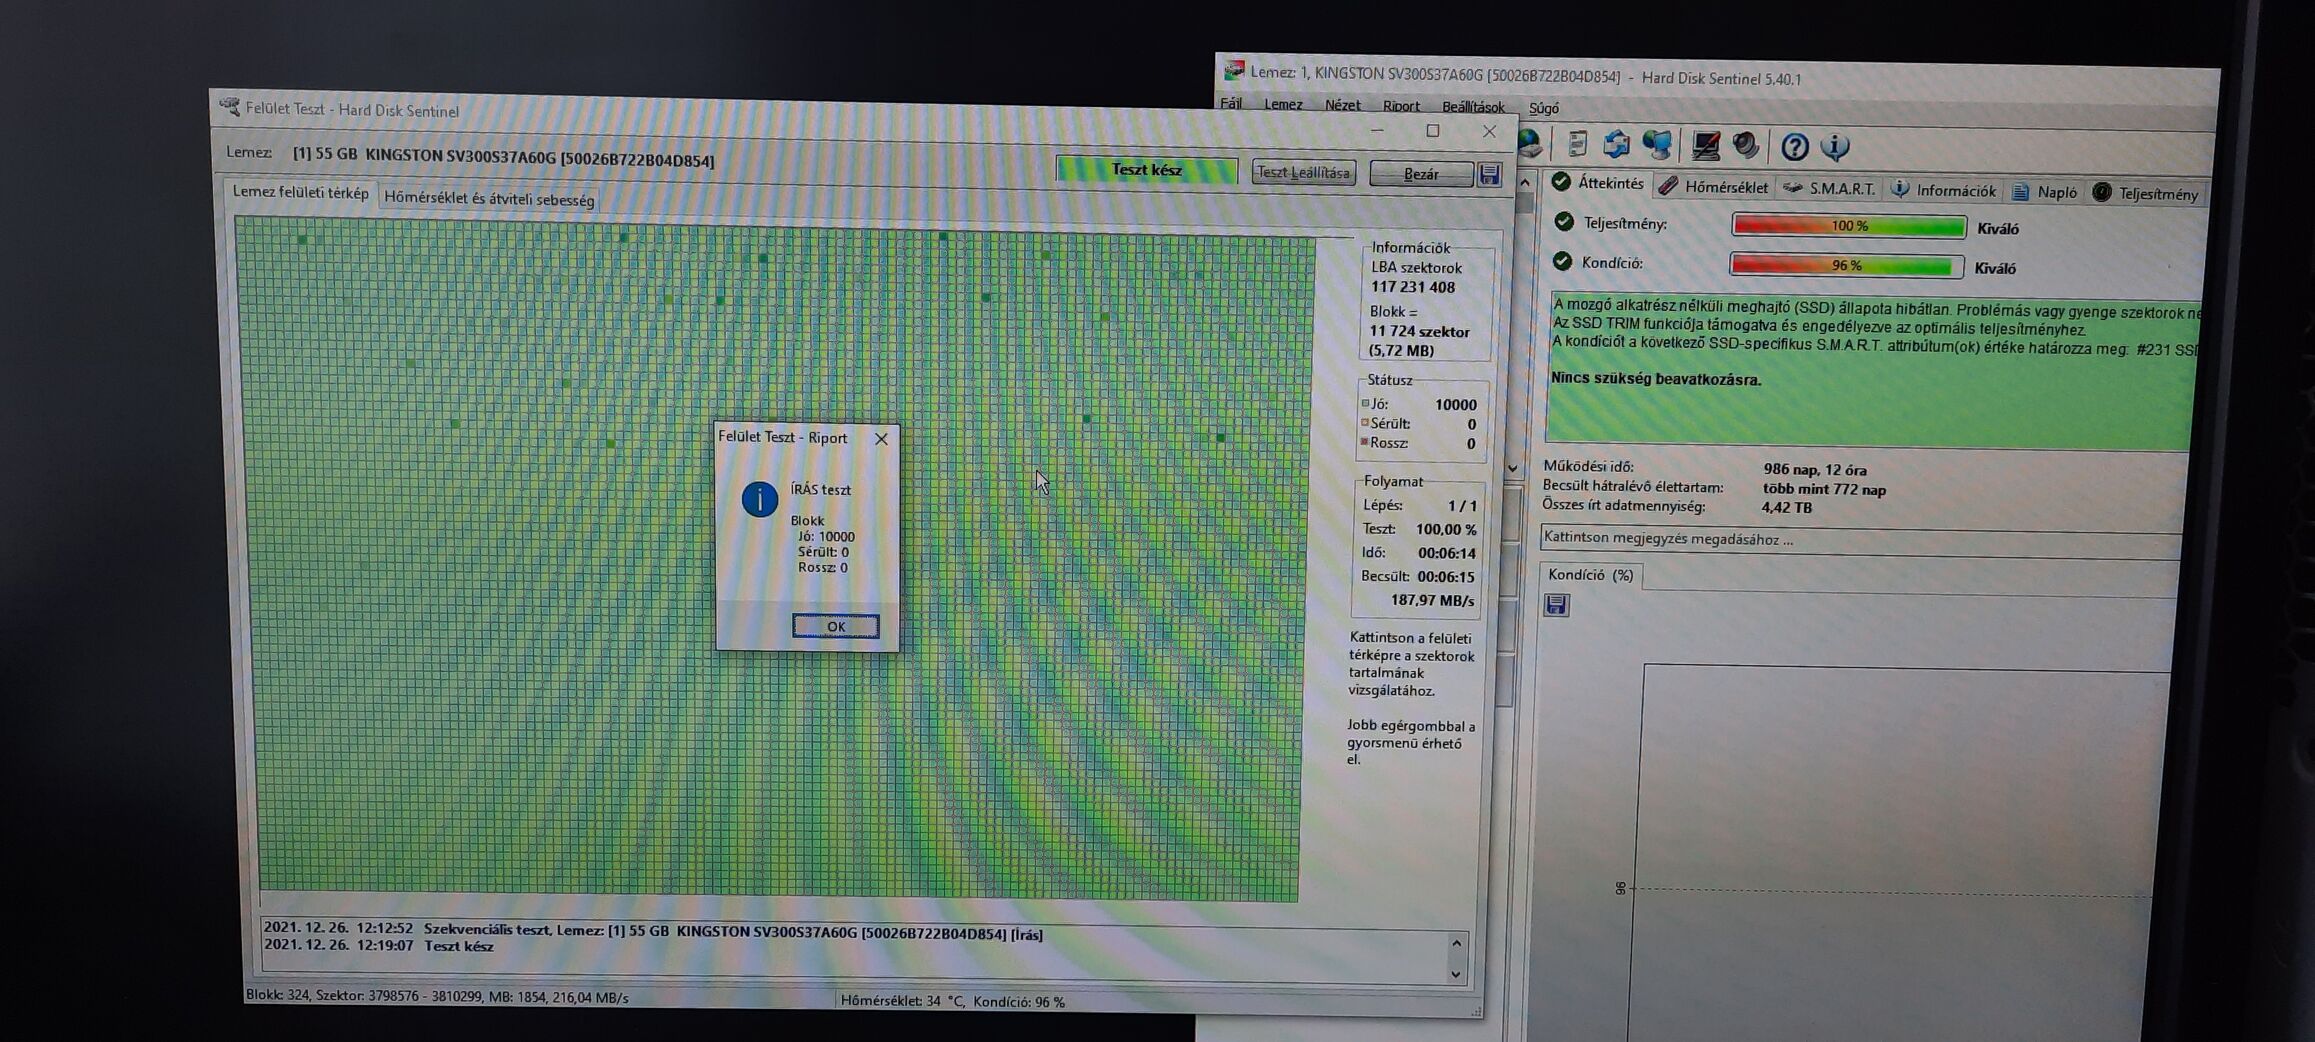Click OK in the Riport dialog
Image resolution: width=2315 pixels, height=1042 pixels.
[836, 626]
